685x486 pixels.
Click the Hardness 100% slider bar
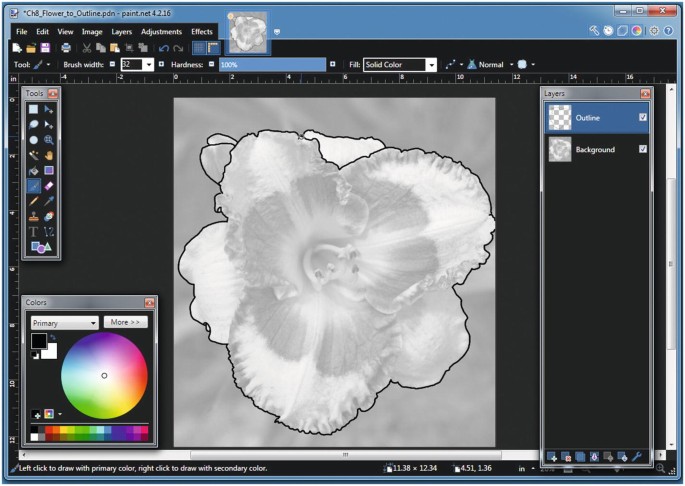tap(272, 64)
